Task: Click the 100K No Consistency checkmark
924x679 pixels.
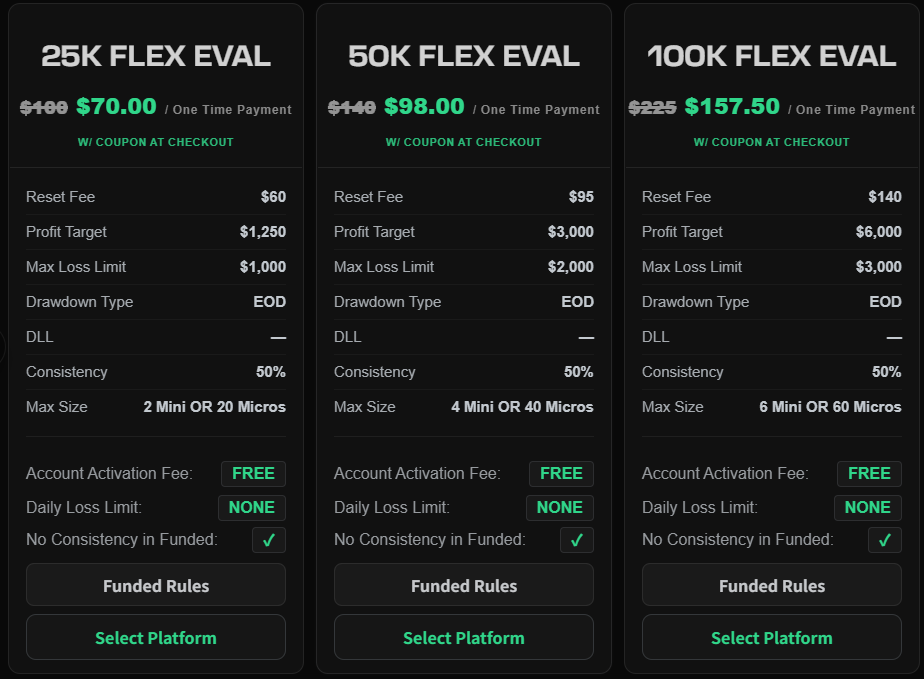Action: tap(885, 540)
